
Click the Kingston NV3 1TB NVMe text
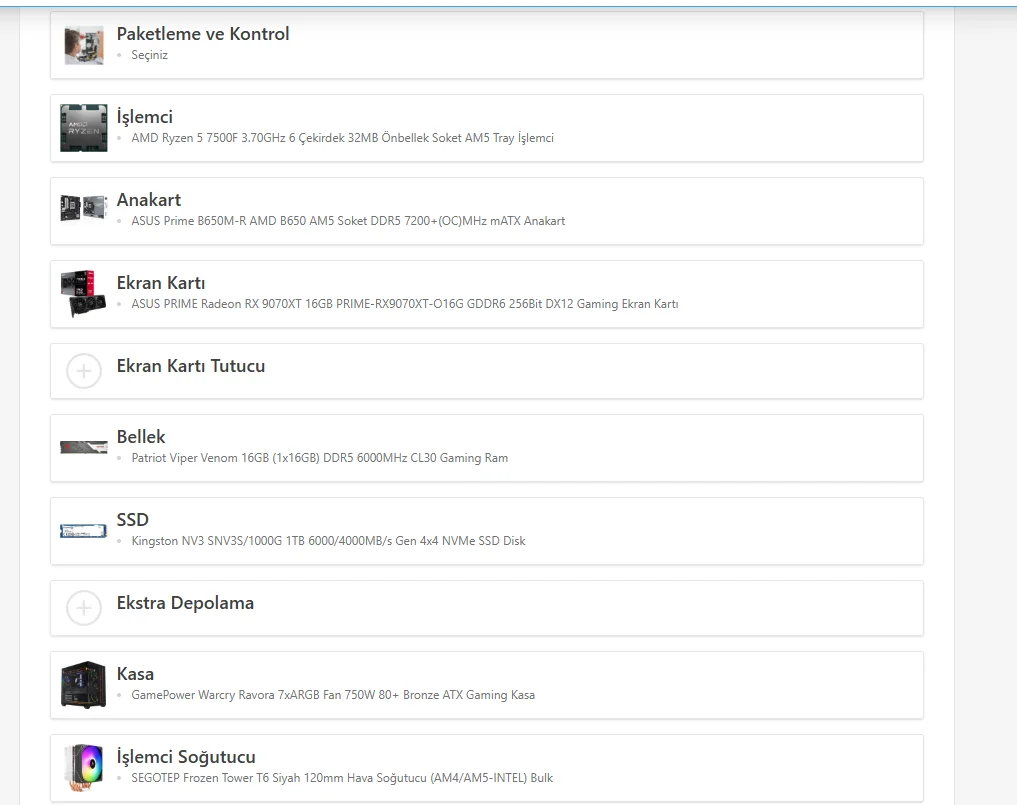pyautogui.click(x=328, y=541)
